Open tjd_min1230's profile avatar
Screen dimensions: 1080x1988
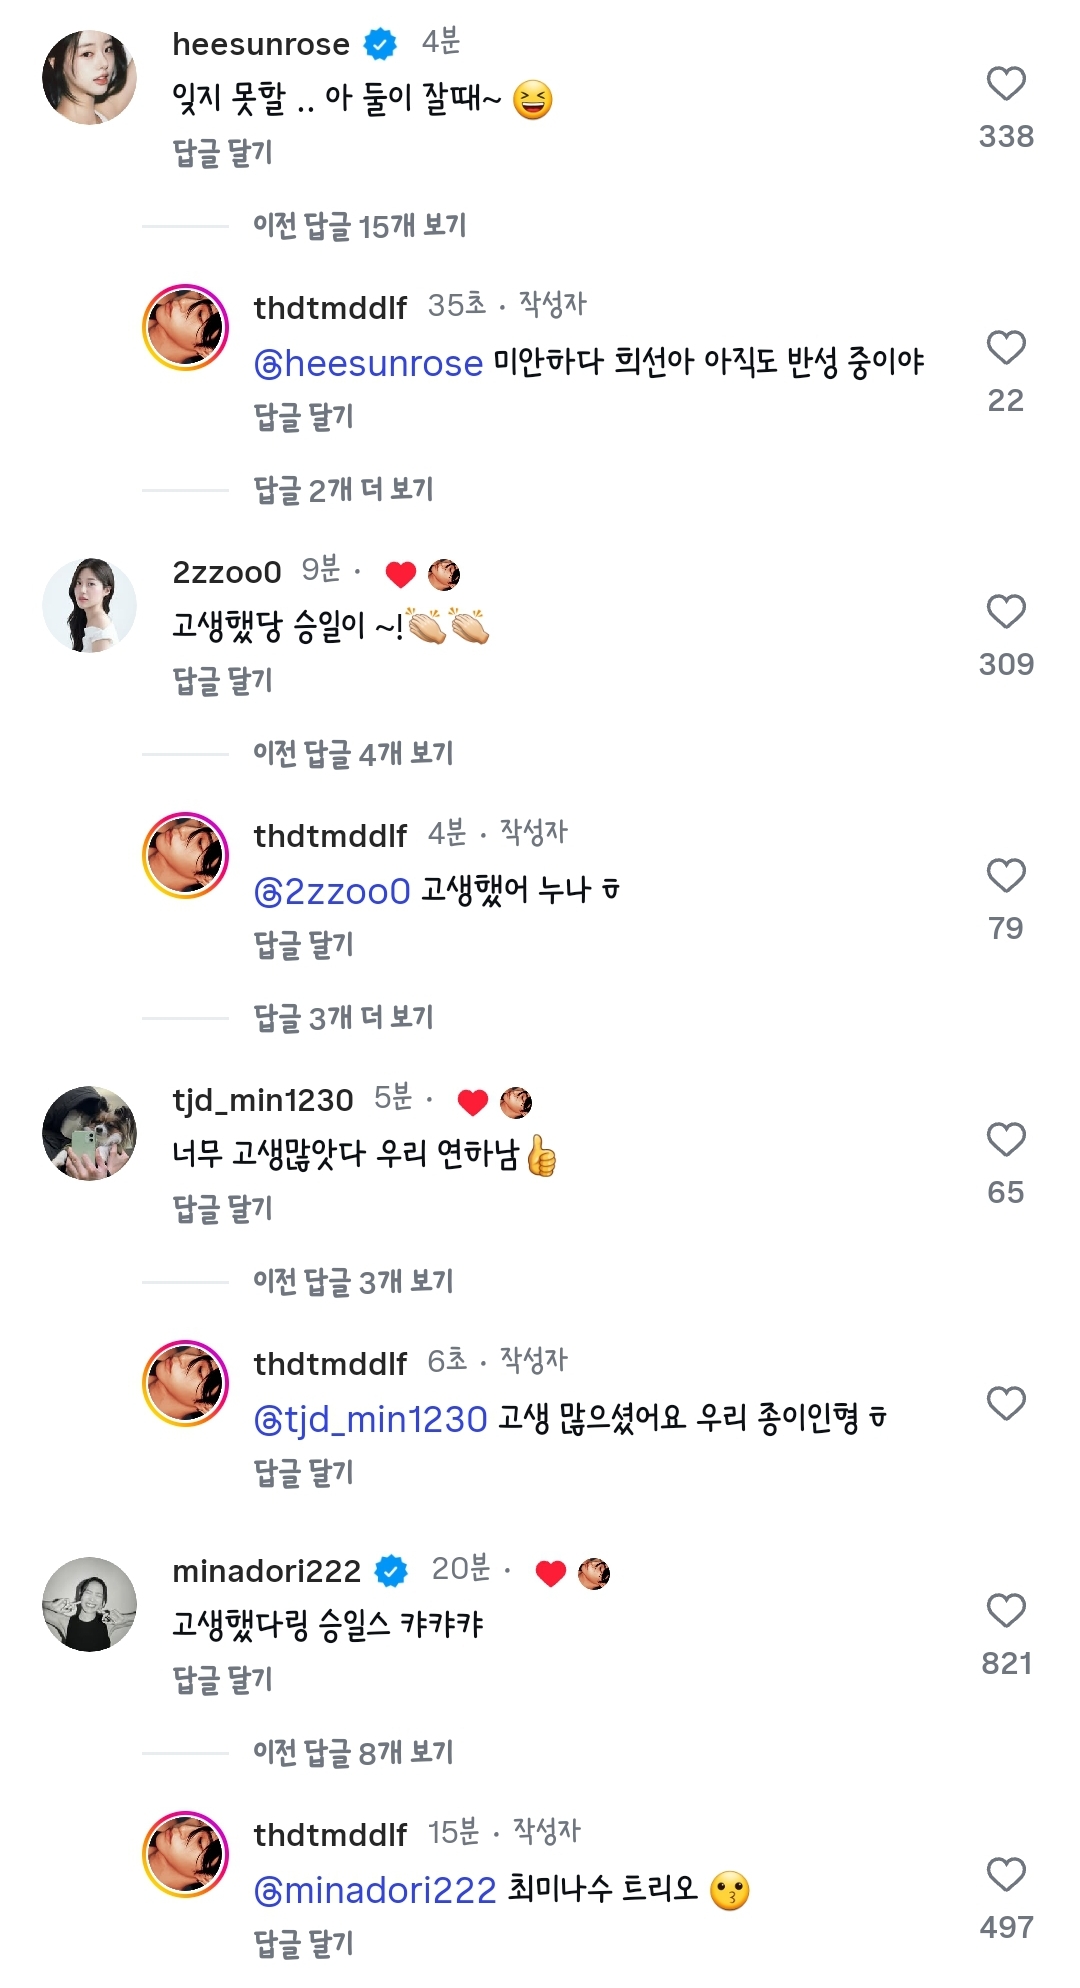[89, 1133]
